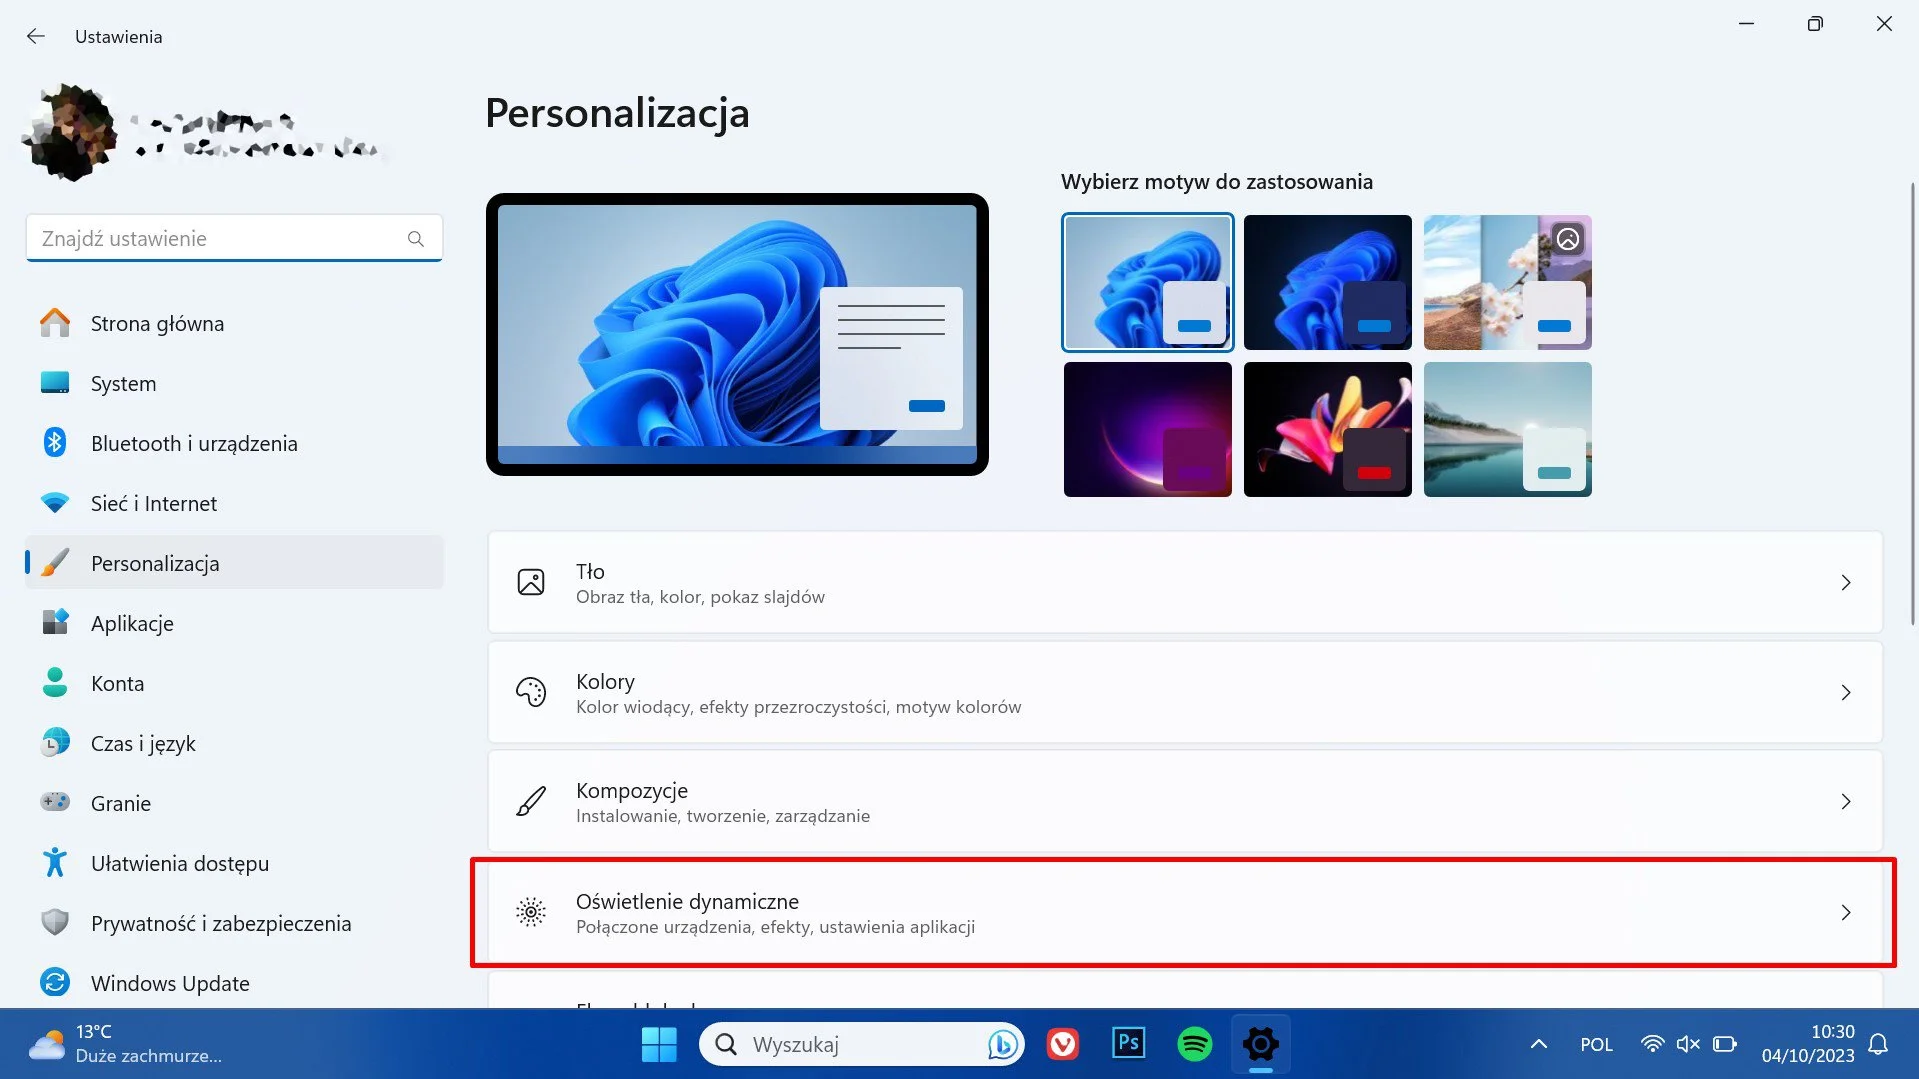Click the Ułatwienia dostępu accessibility icon

(55, 863)
